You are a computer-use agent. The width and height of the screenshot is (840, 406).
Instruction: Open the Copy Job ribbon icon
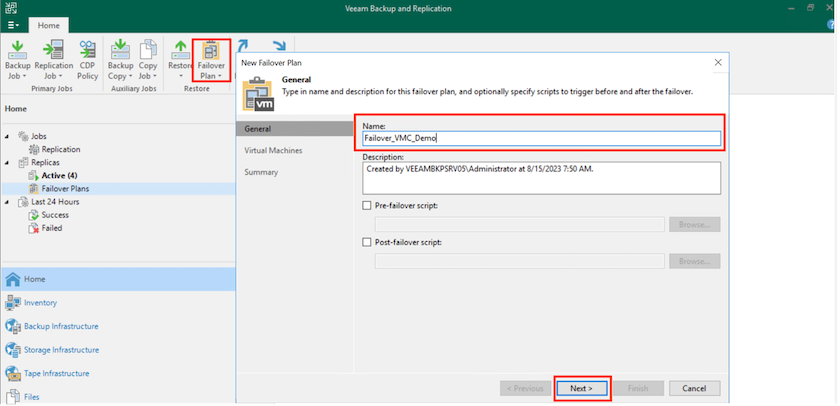click(x=145, y=58)
